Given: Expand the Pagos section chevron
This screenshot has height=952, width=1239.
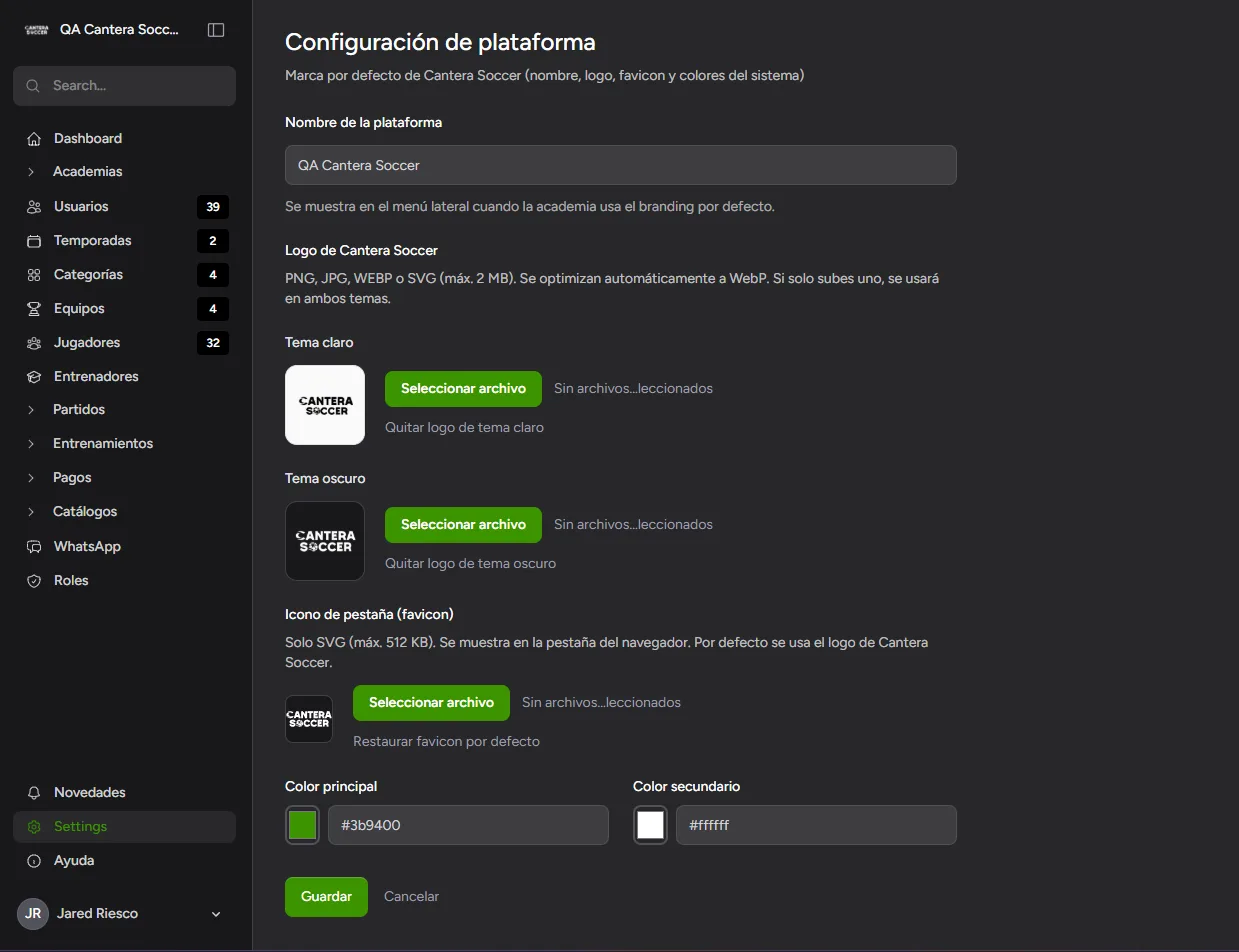Looking at the screenshot, I should pyautogui.click(x=32, y=478).
